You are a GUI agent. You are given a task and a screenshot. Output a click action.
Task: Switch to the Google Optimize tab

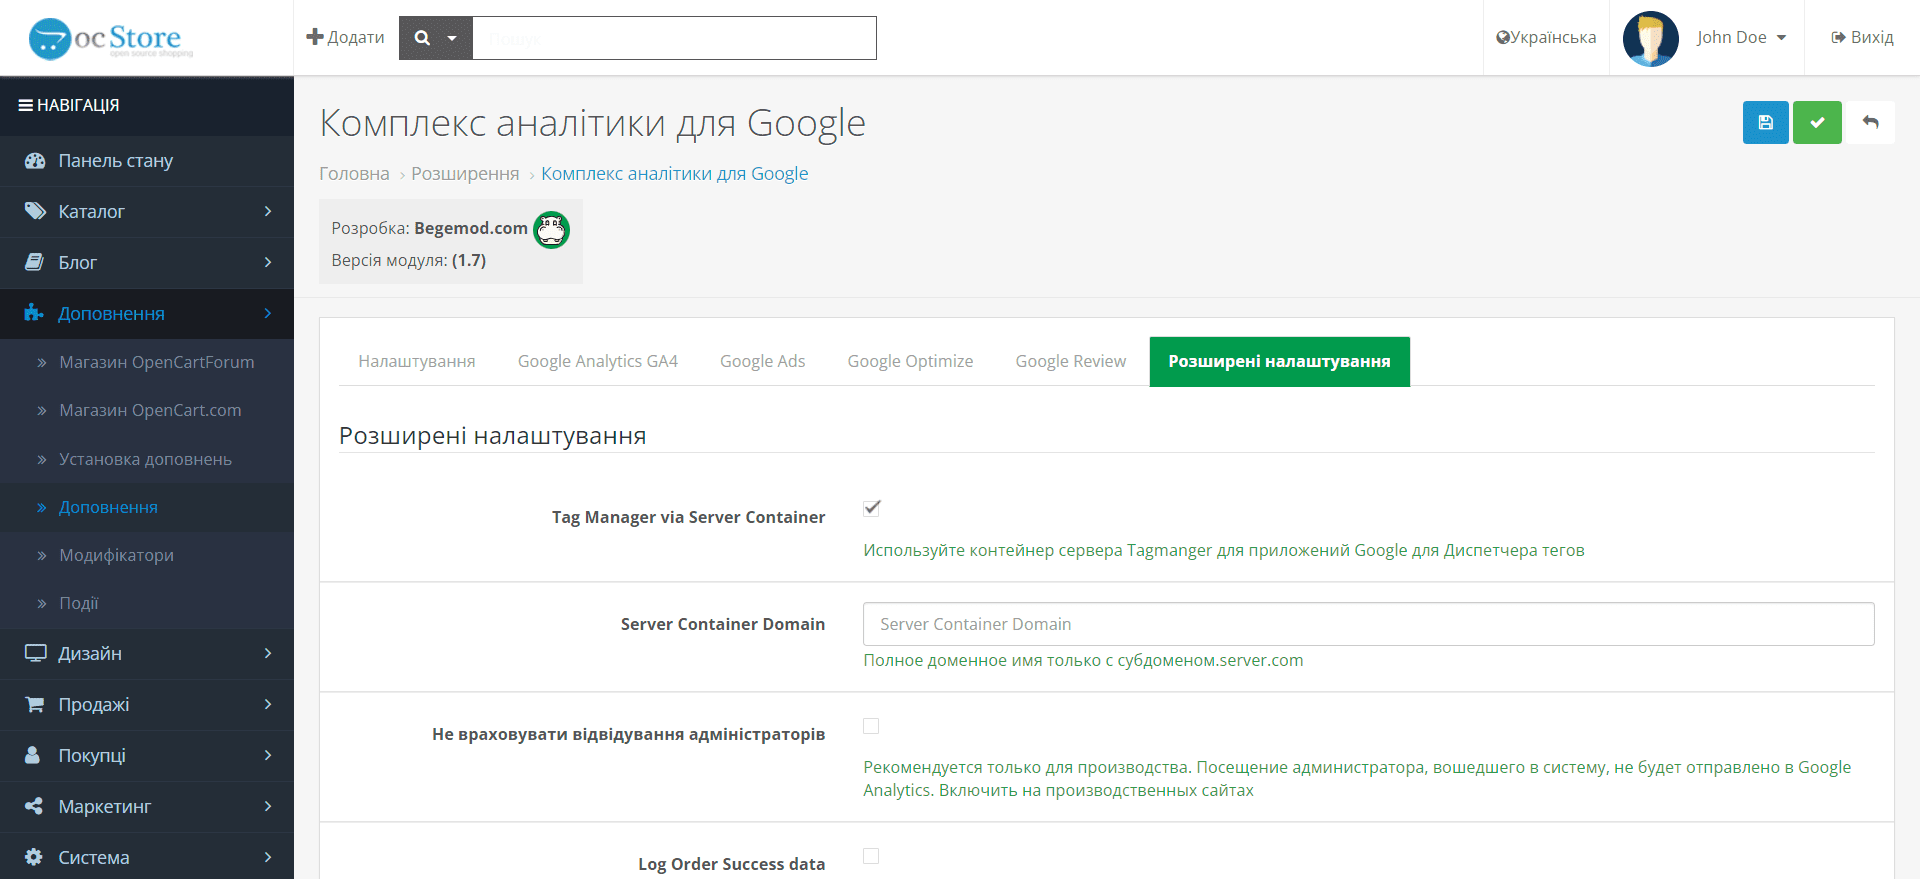(x=910, y=361)
